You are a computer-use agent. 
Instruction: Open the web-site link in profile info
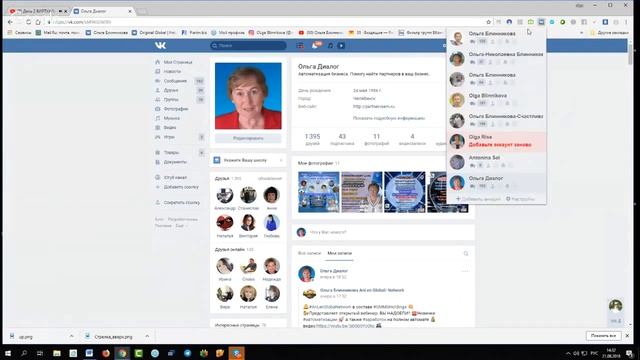coord(373,107)
